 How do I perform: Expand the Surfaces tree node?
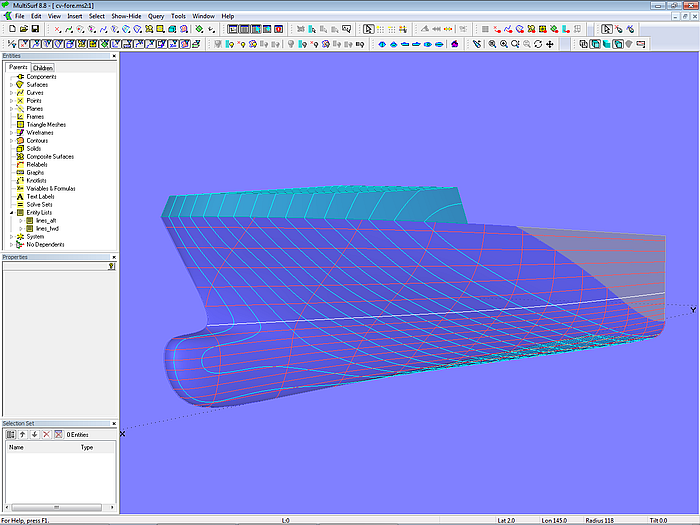(11, 85)
